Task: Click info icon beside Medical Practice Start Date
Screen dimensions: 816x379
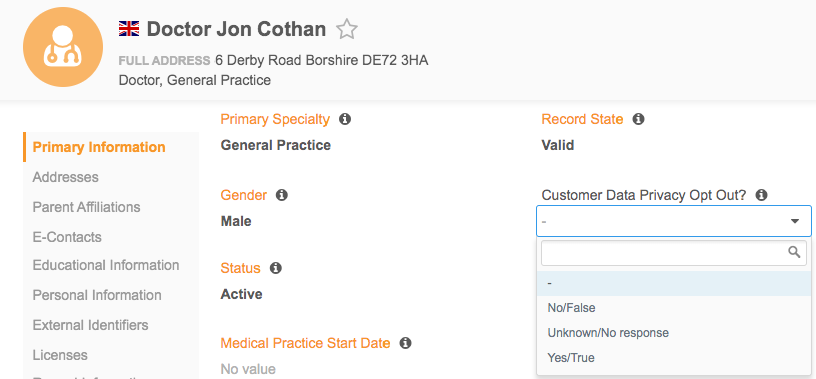Action: 405,343
